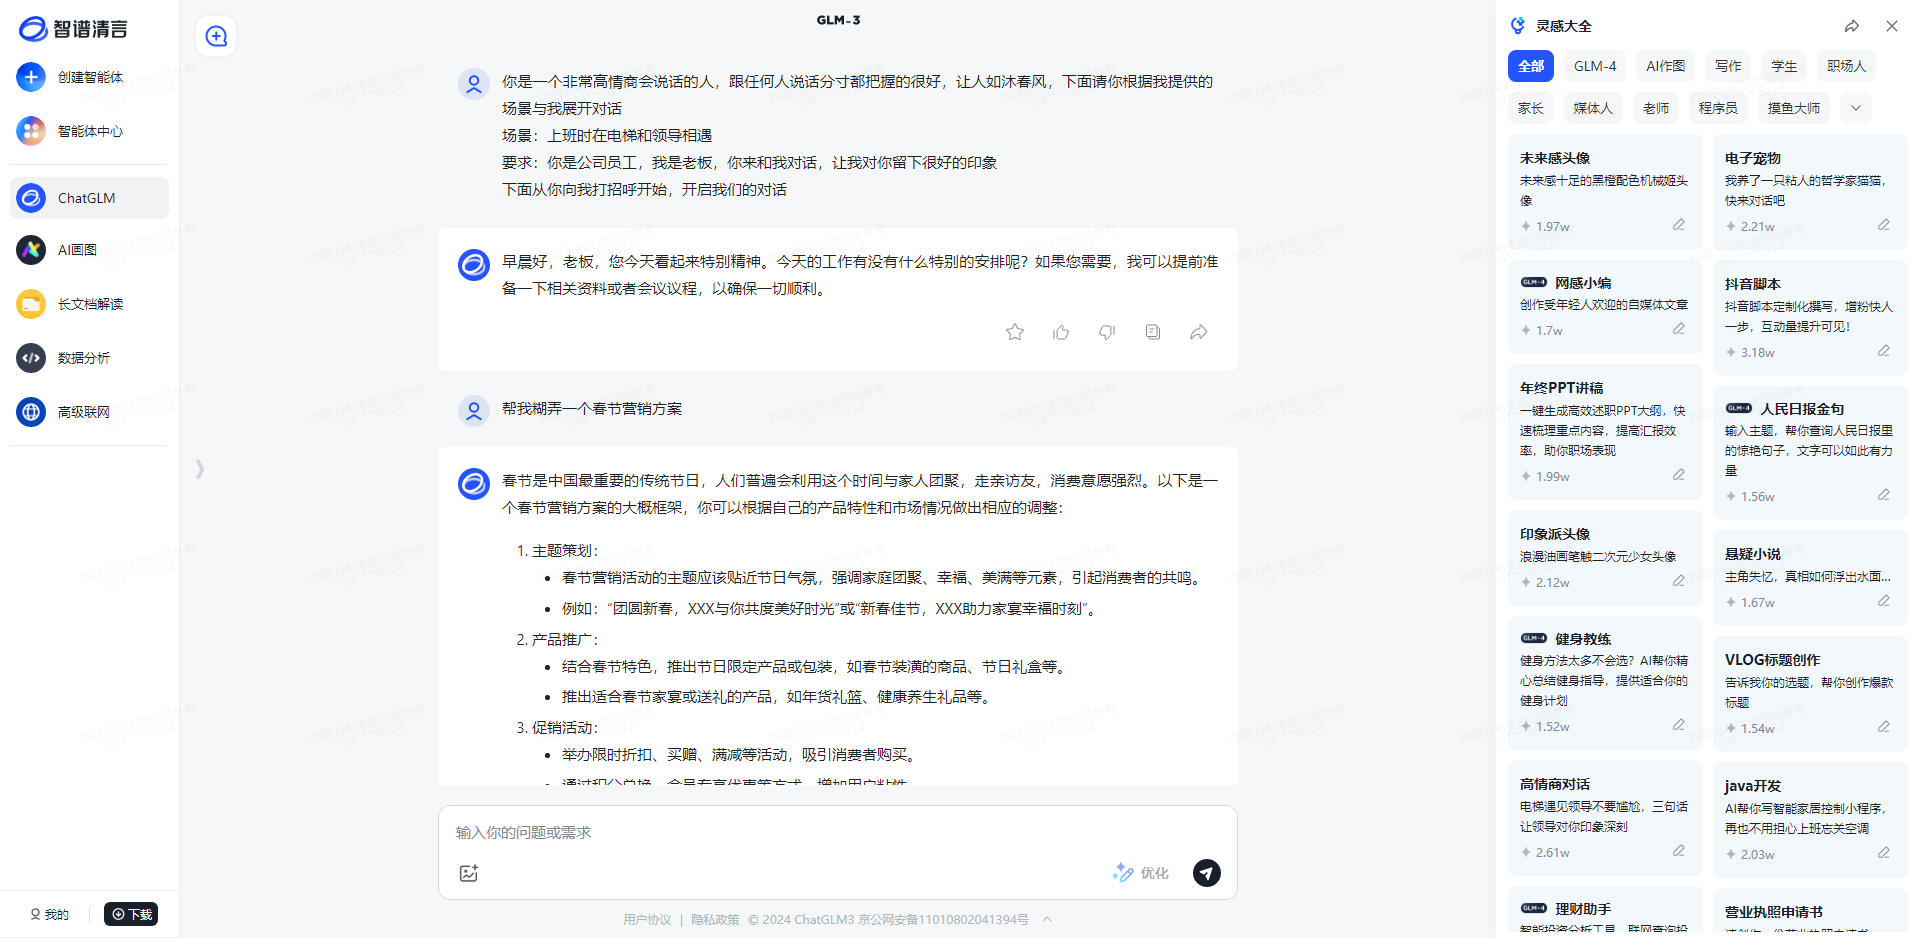Open 高级联网 feature
Image resolution: width=1920 pixels, height=938 pixels.
pos(89,412)
